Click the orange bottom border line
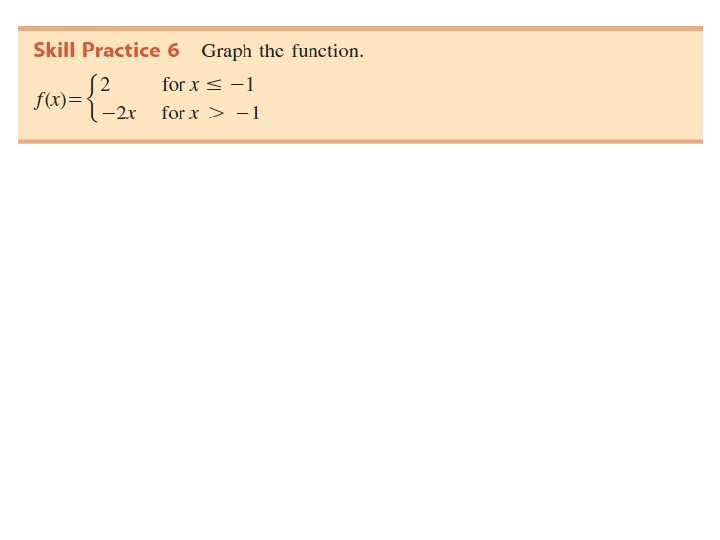This screenshot has width=720, height=540. tap(360, 141)
